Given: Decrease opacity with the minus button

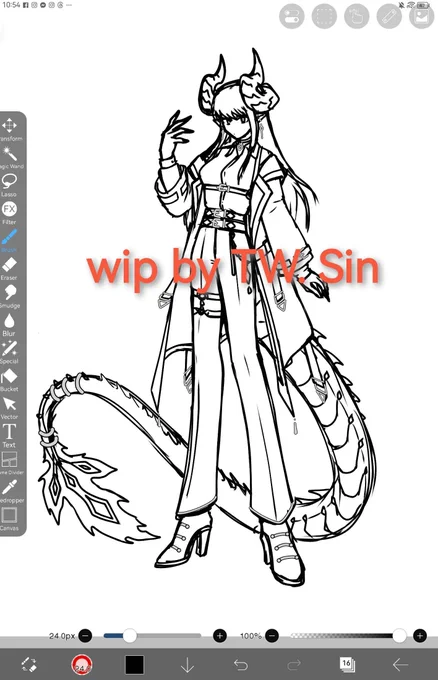Looking at the screenshot, I should (272, 636).
